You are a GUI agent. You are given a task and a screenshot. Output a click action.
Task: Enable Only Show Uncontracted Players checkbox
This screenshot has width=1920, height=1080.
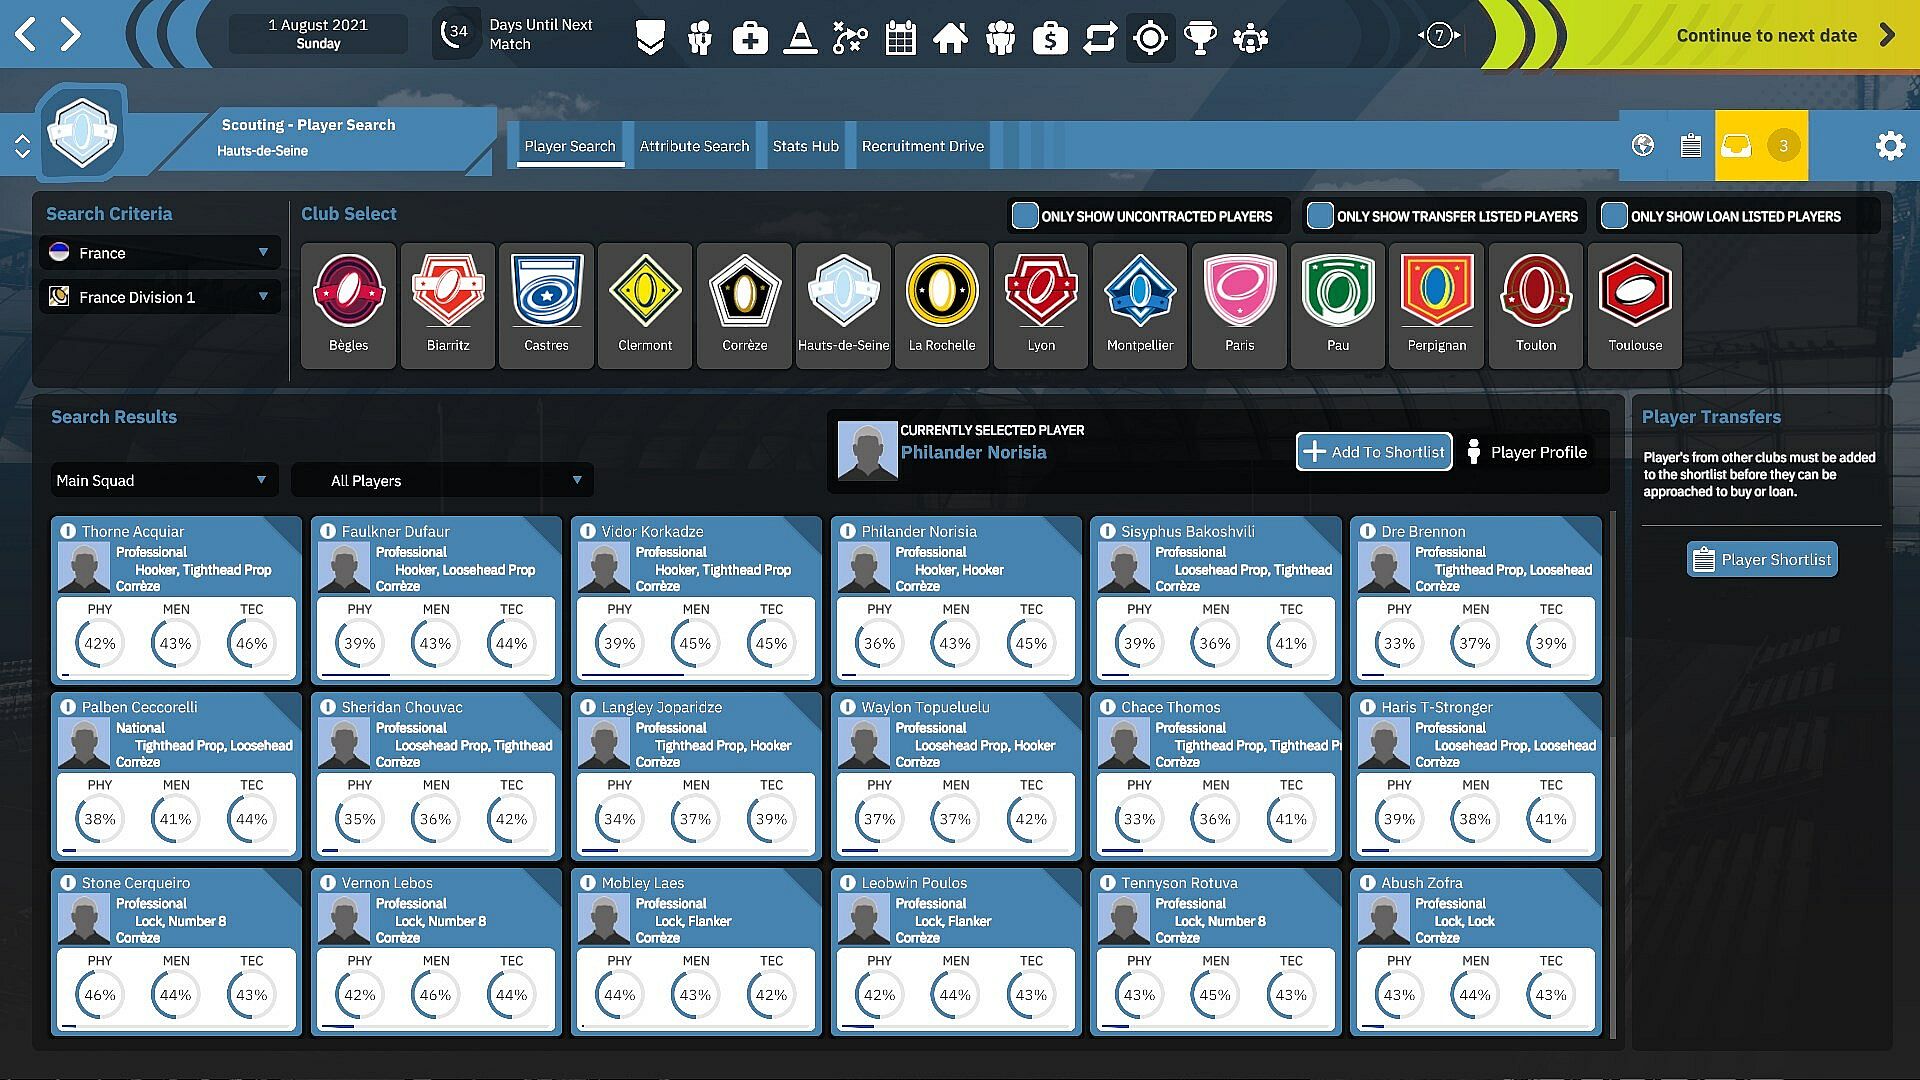coord(1025,216)
